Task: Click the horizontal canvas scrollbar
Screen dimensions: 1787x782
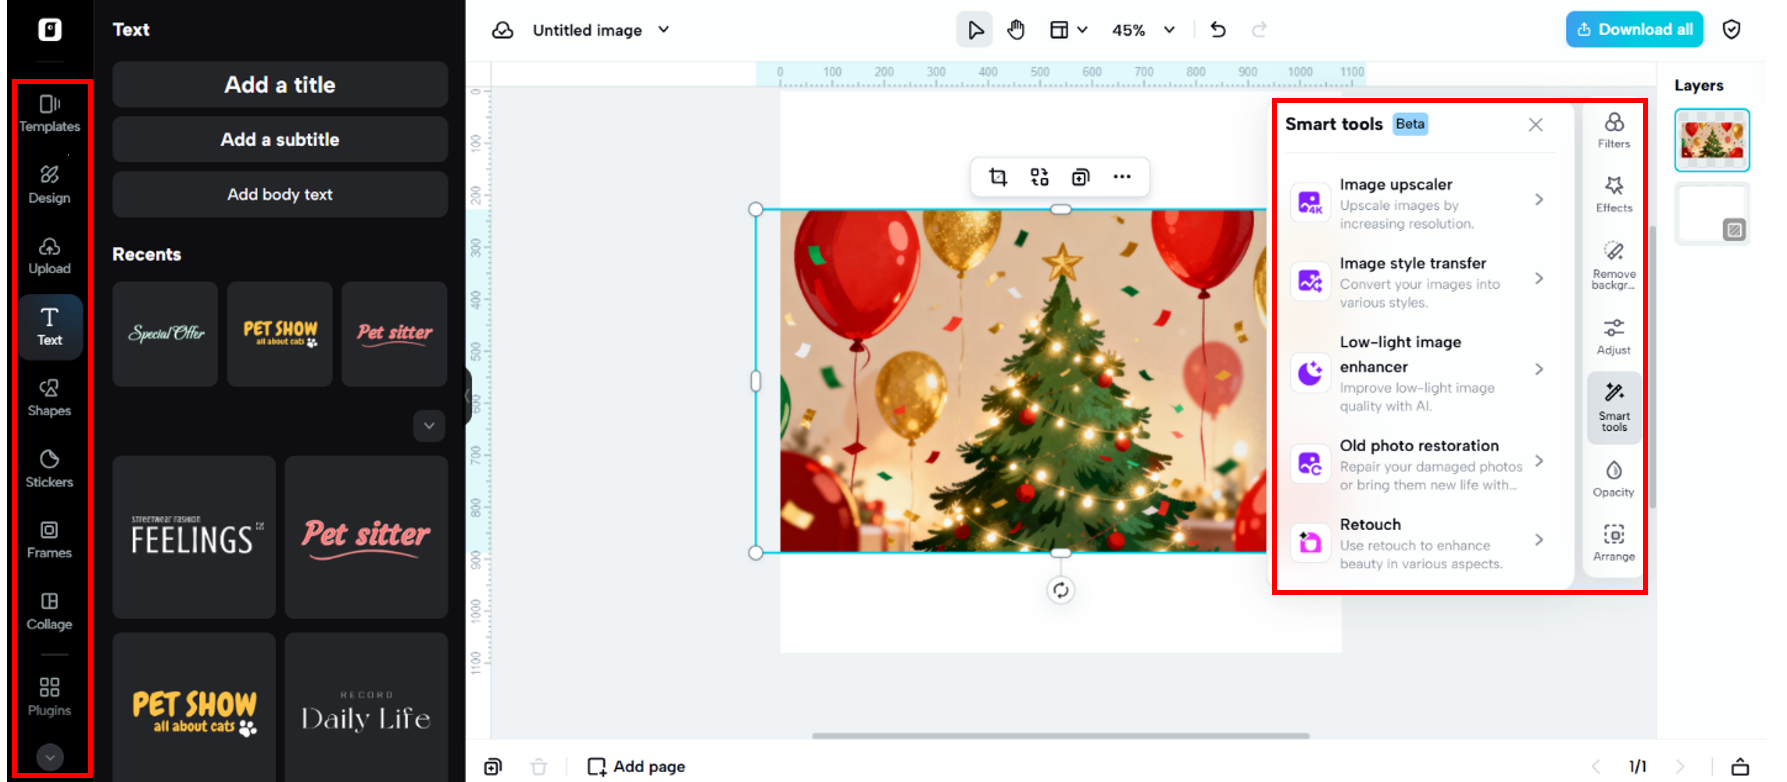Action: click(1060, 736)
